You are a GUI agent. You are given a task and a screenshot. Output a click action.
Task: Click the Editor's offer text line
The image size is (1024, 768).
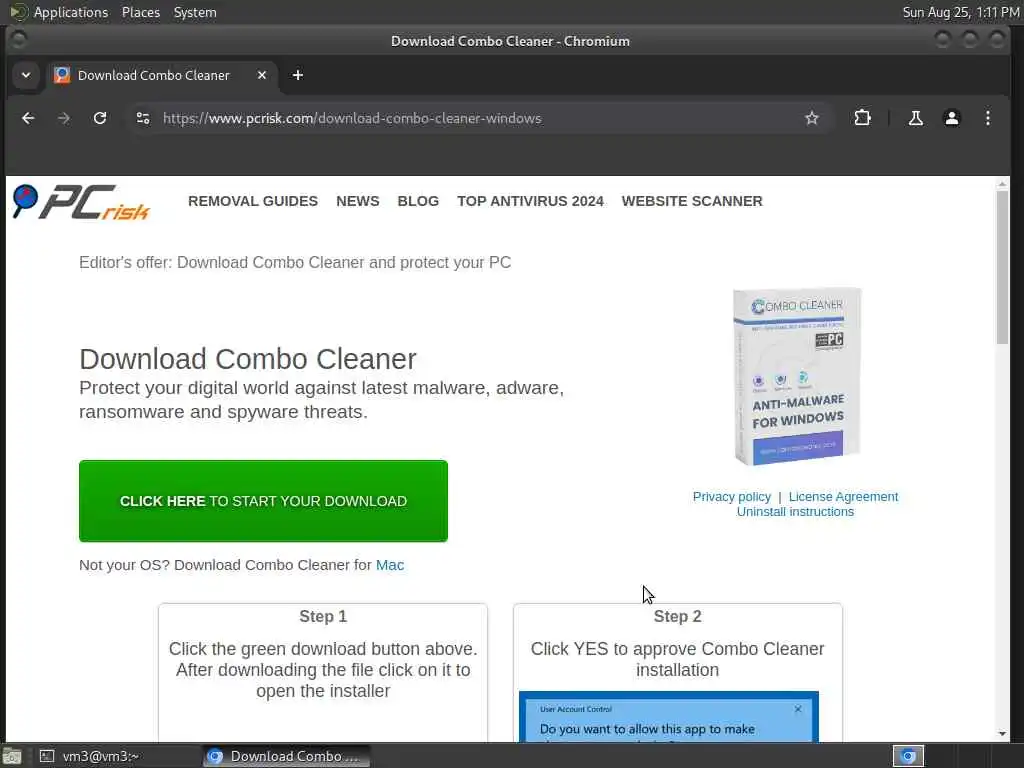coord(295,263)
